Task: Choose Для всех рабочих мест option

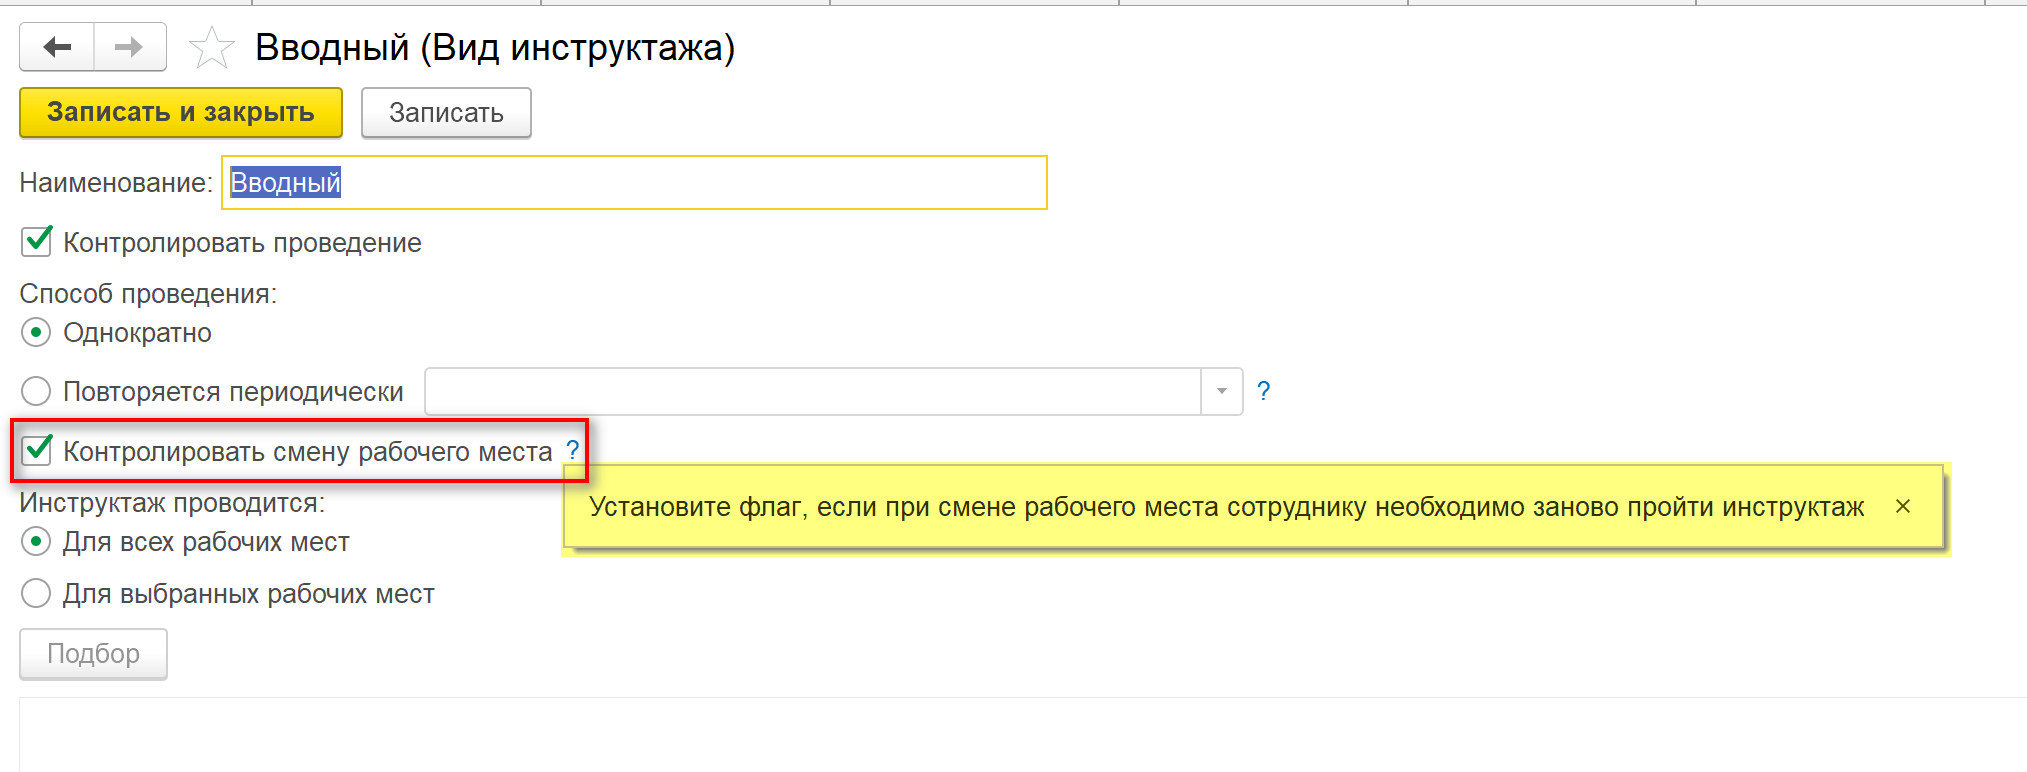Action: coord(36,542)
